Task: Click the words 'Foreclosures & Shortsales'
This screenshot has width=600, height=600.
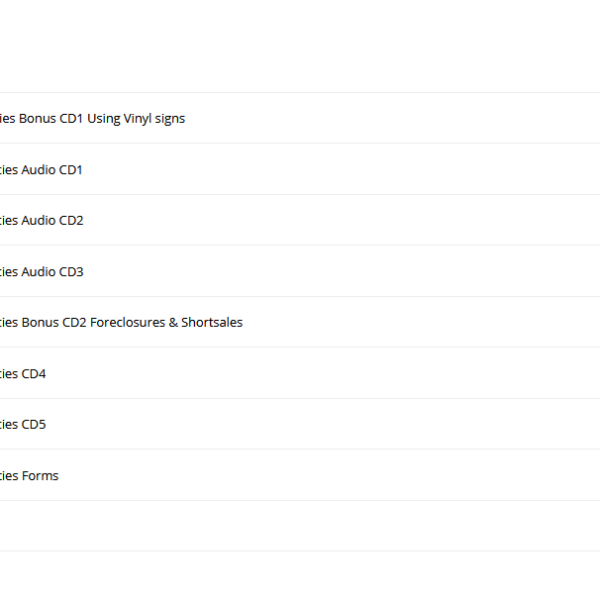Action: 166,323
